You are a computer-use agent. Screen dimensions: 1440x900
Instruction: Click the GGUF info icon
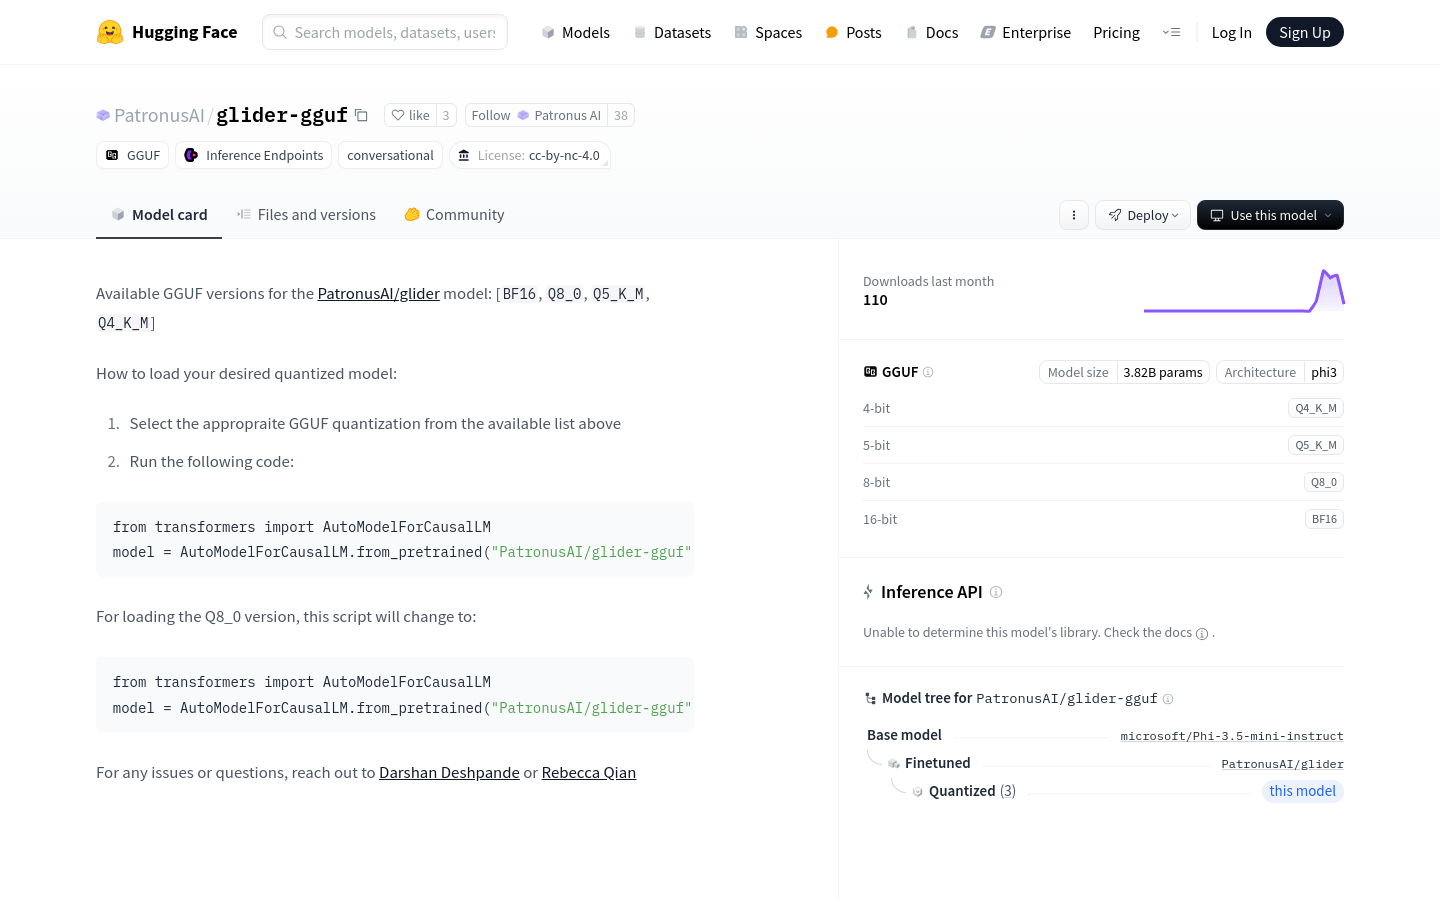coord(928,372)
